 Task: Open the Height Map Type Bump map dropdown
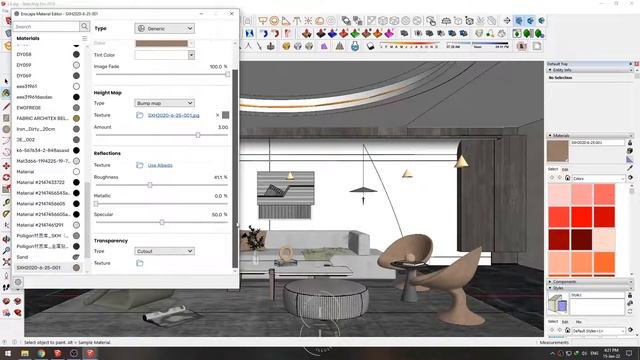[164, 103]
